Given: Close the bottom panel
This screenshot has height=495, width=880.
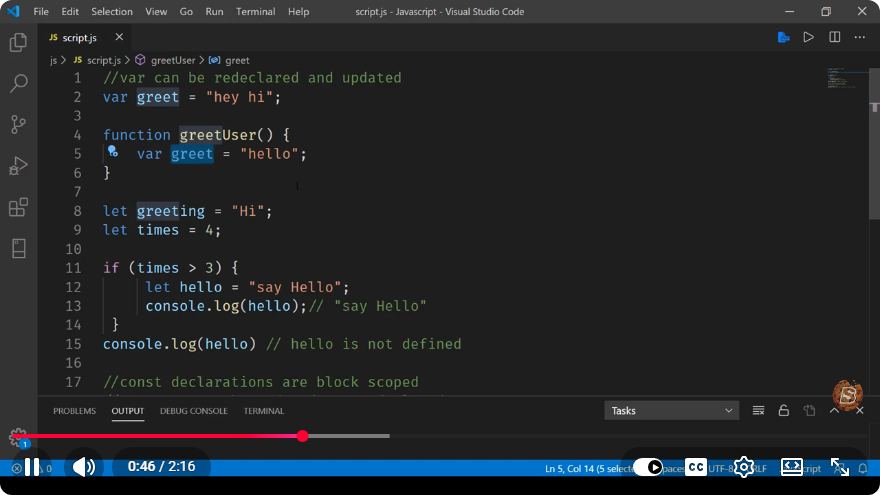Looking at the screenshot, I should point(860,411).
